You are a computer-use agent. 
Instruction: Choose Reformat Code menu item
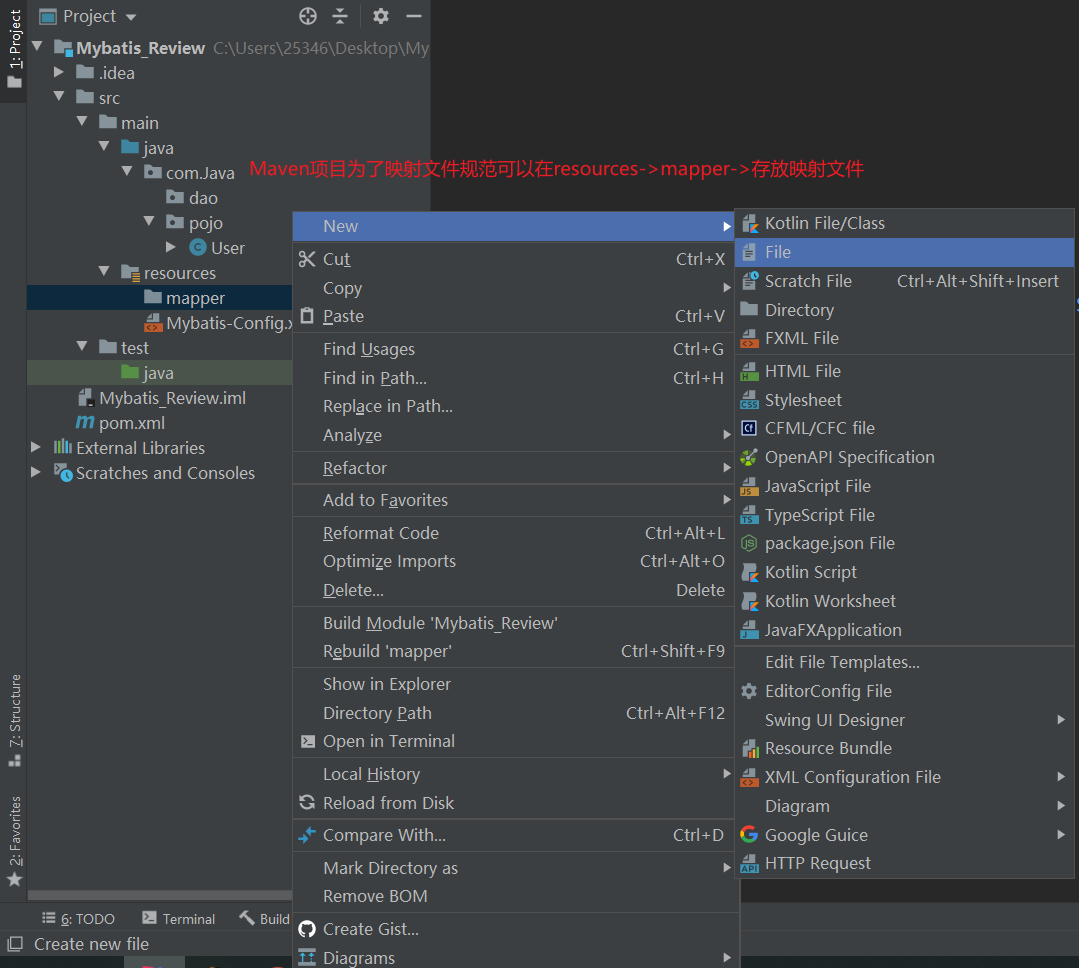pyautogui.click(x=513, y=533)
